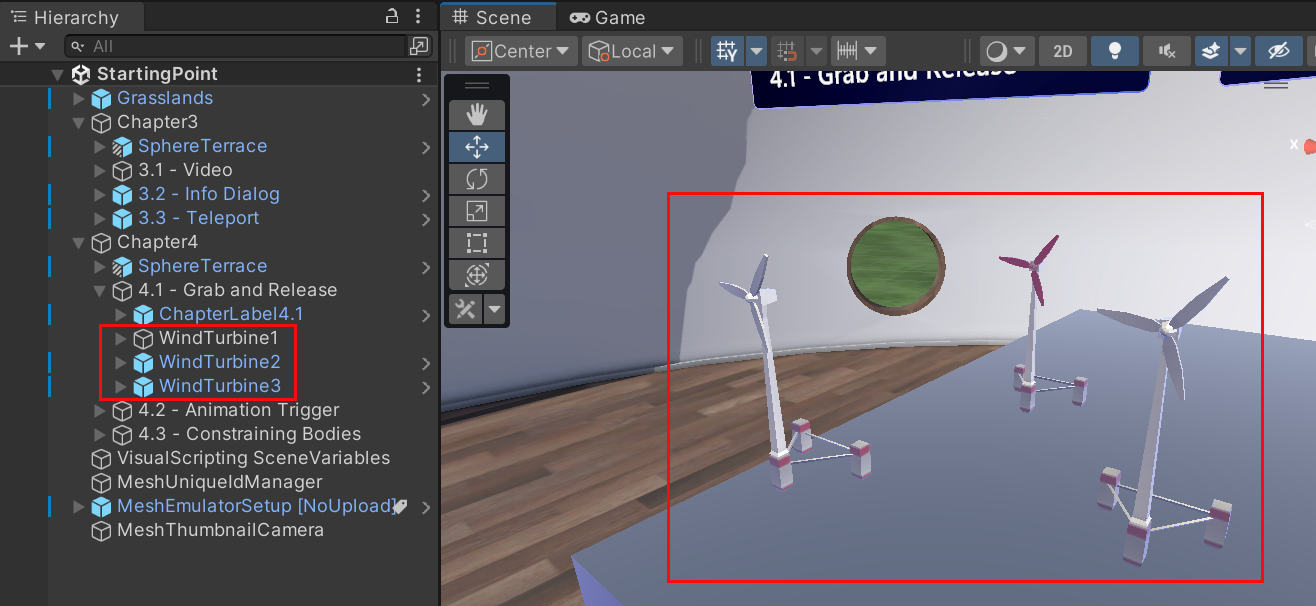1316x606 pixels.
Task: Click the tools overlay drag handle
Action: (x=477, y=86)
